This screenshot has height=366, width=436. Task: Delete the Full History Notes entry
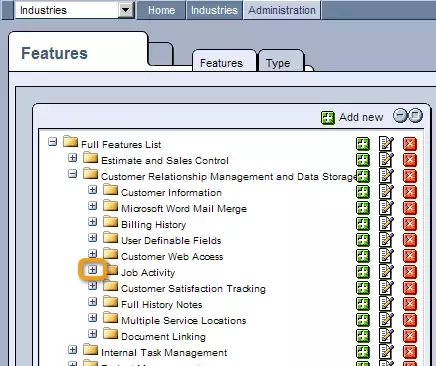410,304
